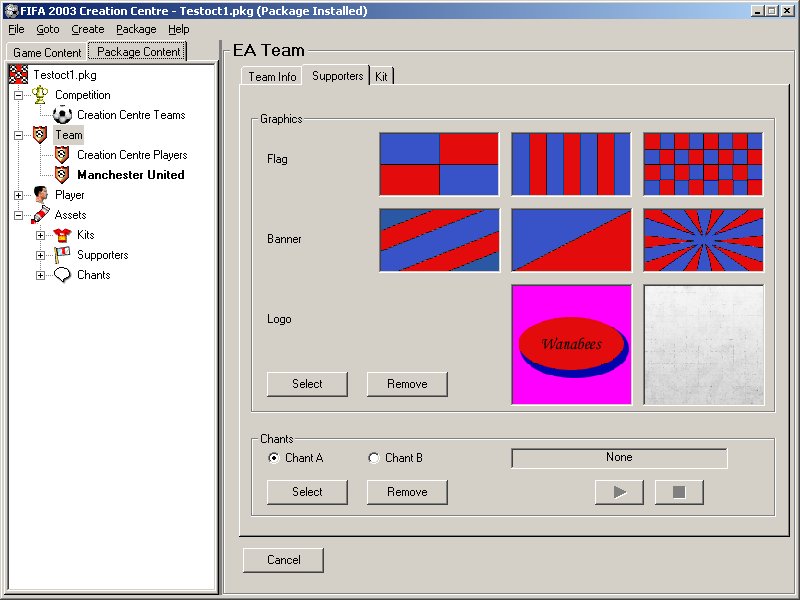
Task: Select the diagonal striped banner thumbnail
Action: point(439,240)
